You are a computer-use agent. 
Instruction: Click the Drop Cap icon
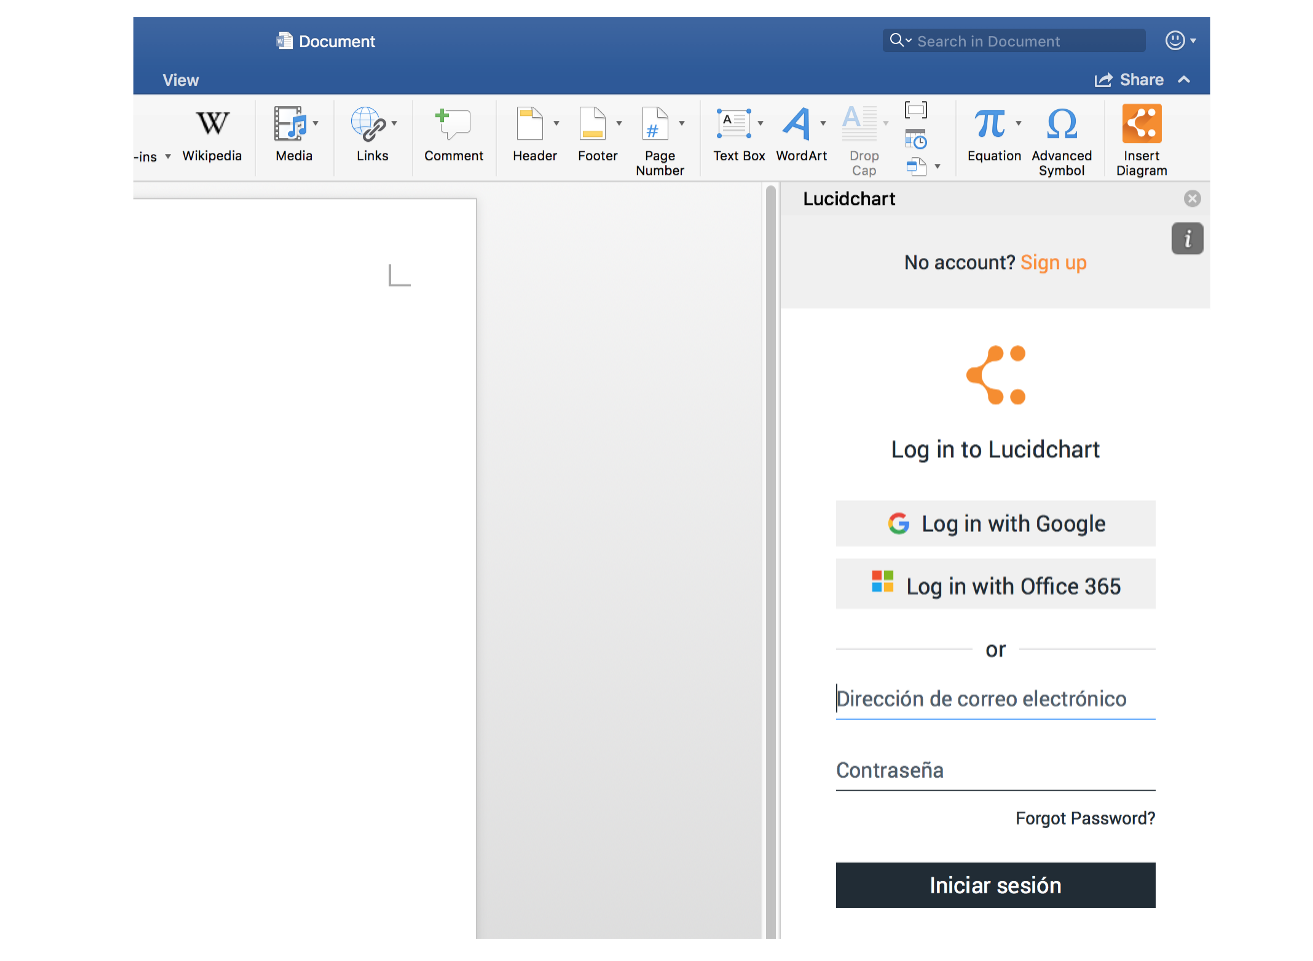pyautogui.click(x=860, y=124)
